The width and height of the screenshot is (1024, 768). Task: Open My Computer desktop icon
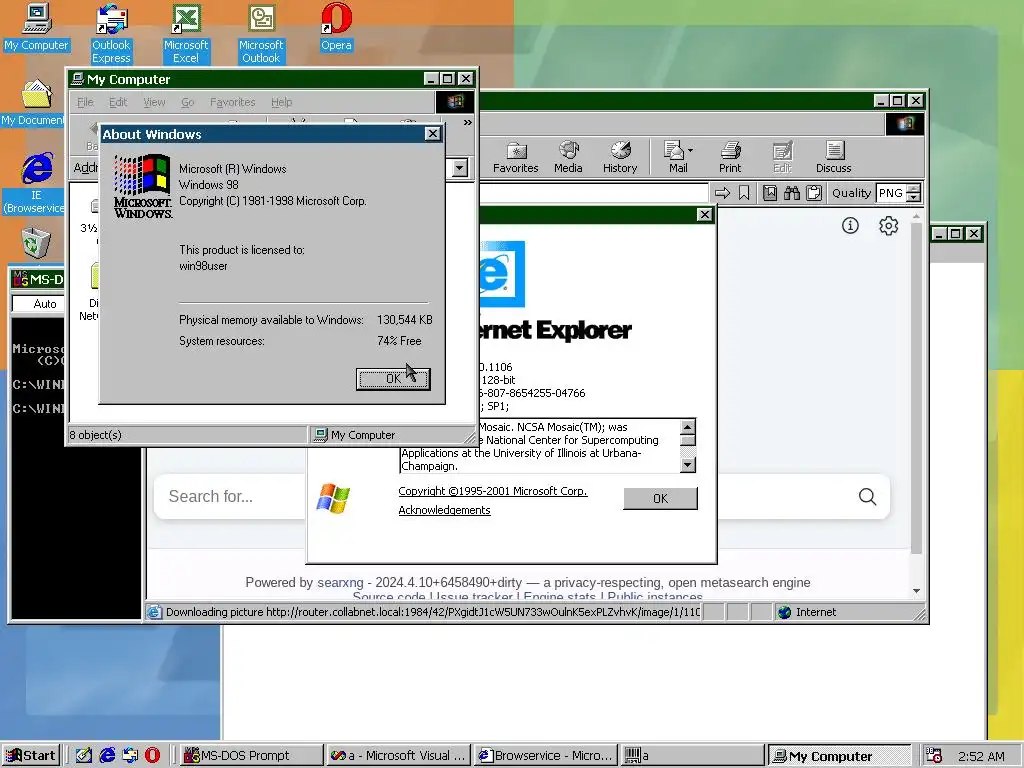point(36,27)
